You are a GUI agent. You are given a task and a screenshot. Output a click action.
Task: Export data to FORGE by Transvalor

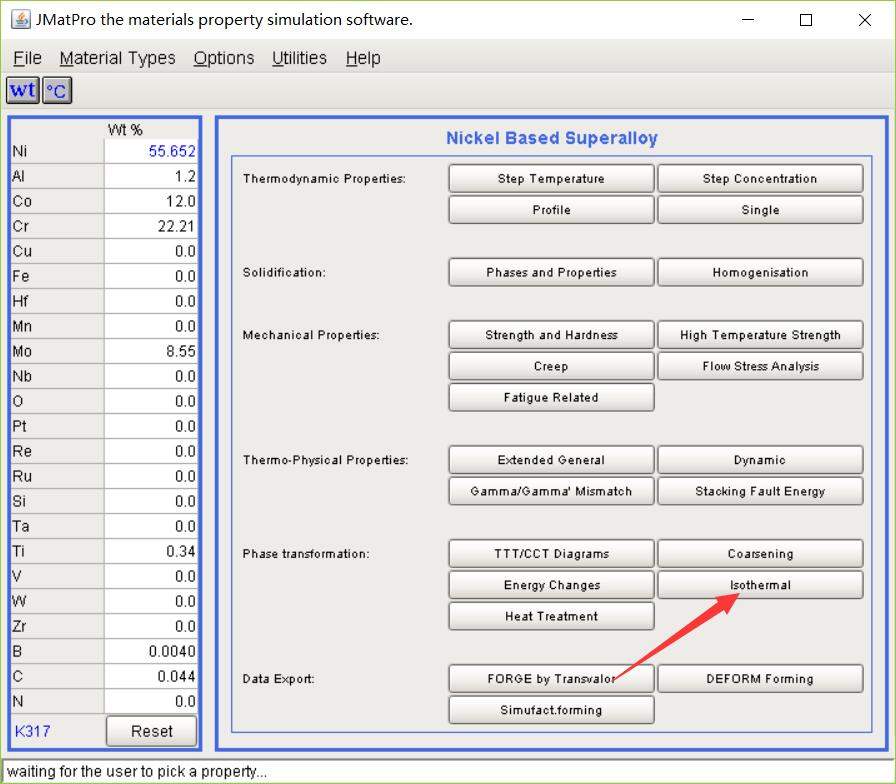point(551,678)
